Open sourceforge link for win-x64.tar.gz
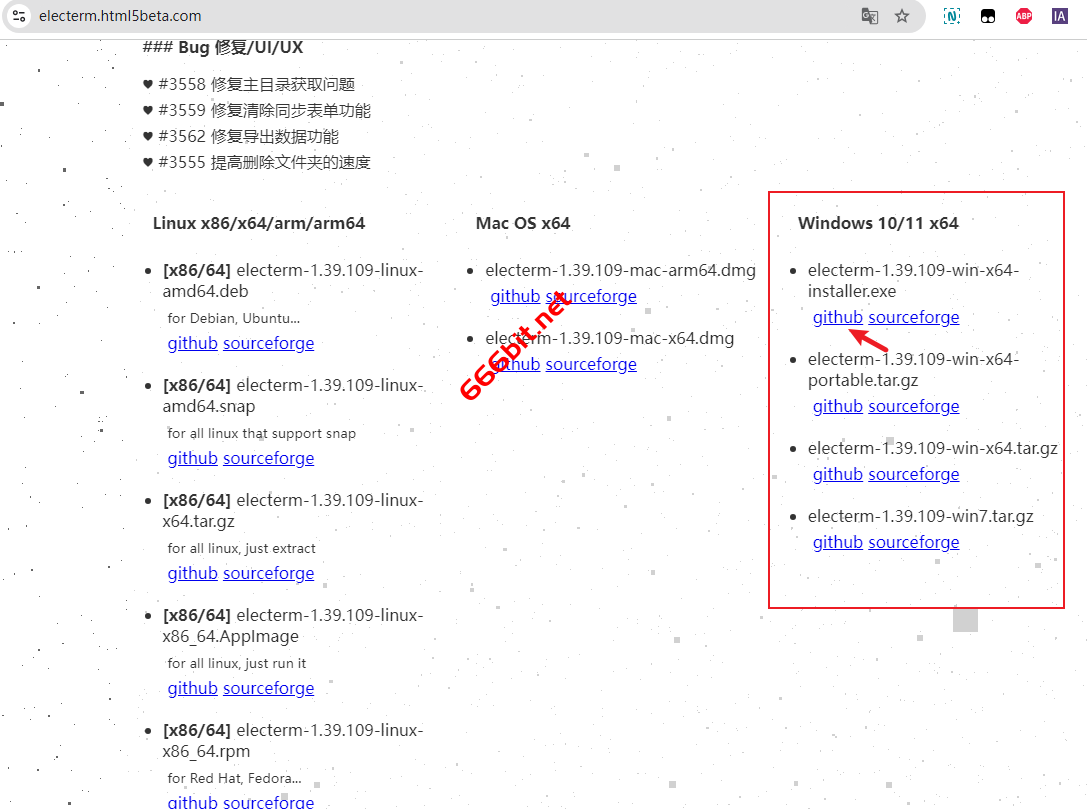Image resolution: width=1087 pixels, height=809 pixels. pyautogui.click(x=913, y=474)
